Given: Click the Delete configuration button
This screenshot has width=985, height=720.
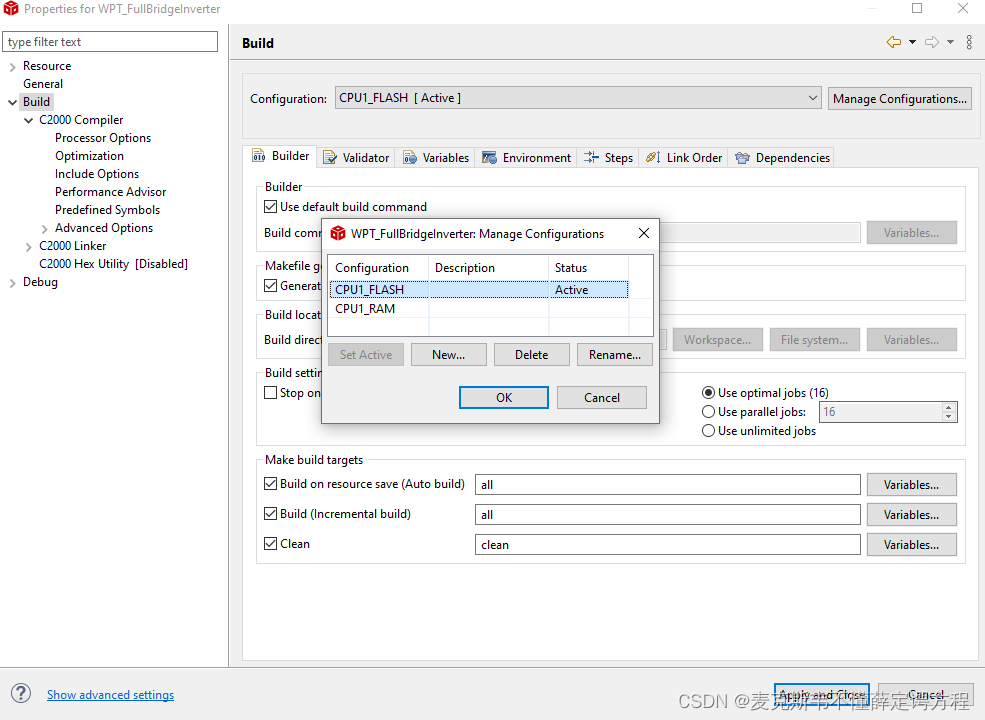Looking at the screenshot, I should 531,354.
